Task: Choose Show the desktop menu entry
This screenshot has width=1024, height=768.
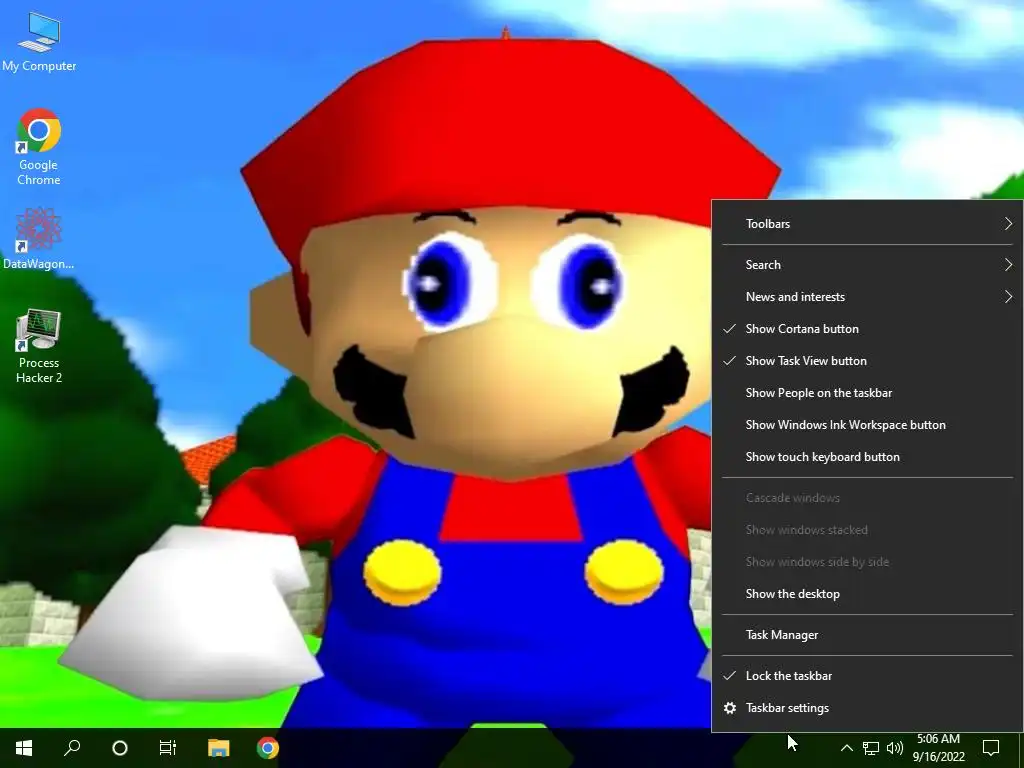Action: (x=867, y=594)
